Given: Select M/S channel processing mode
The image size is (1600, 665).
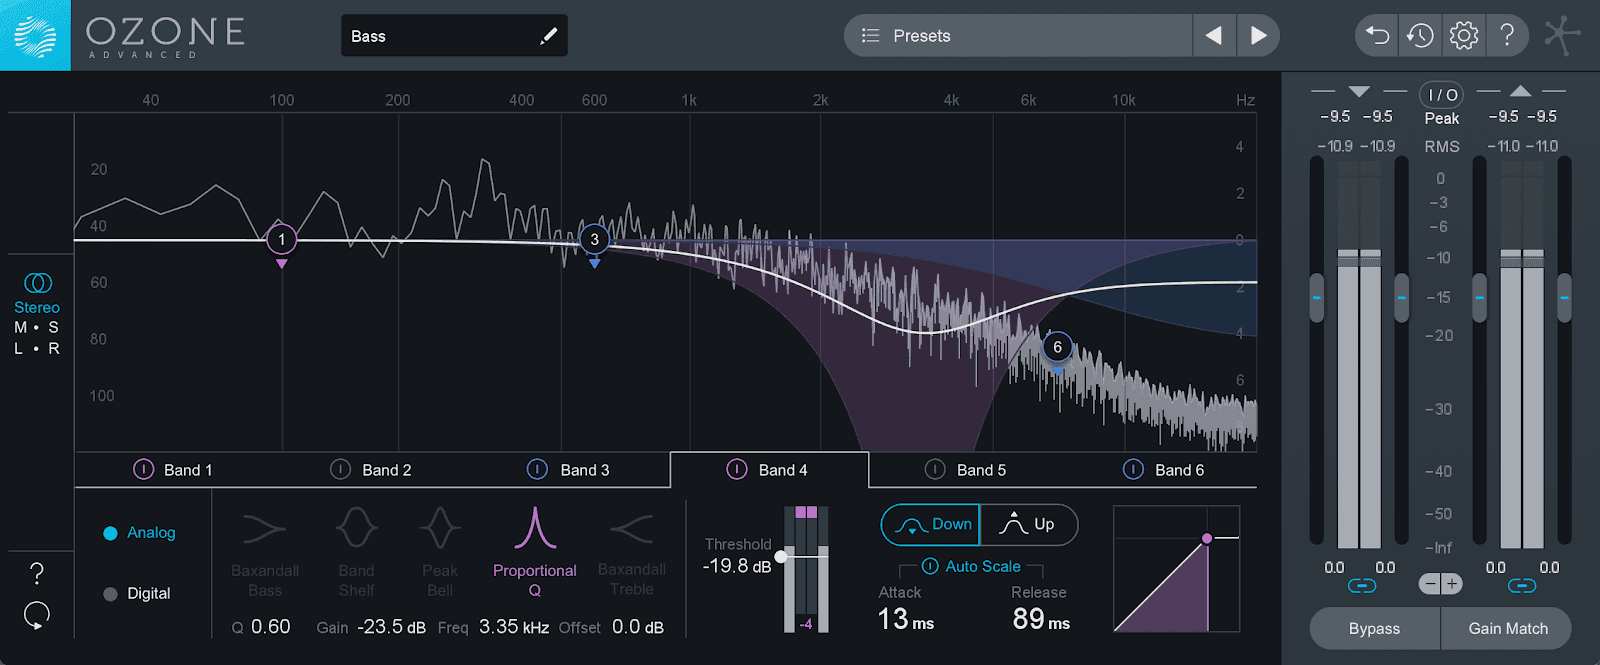Looking at the screenshot, I should click(x=37, y=327).
